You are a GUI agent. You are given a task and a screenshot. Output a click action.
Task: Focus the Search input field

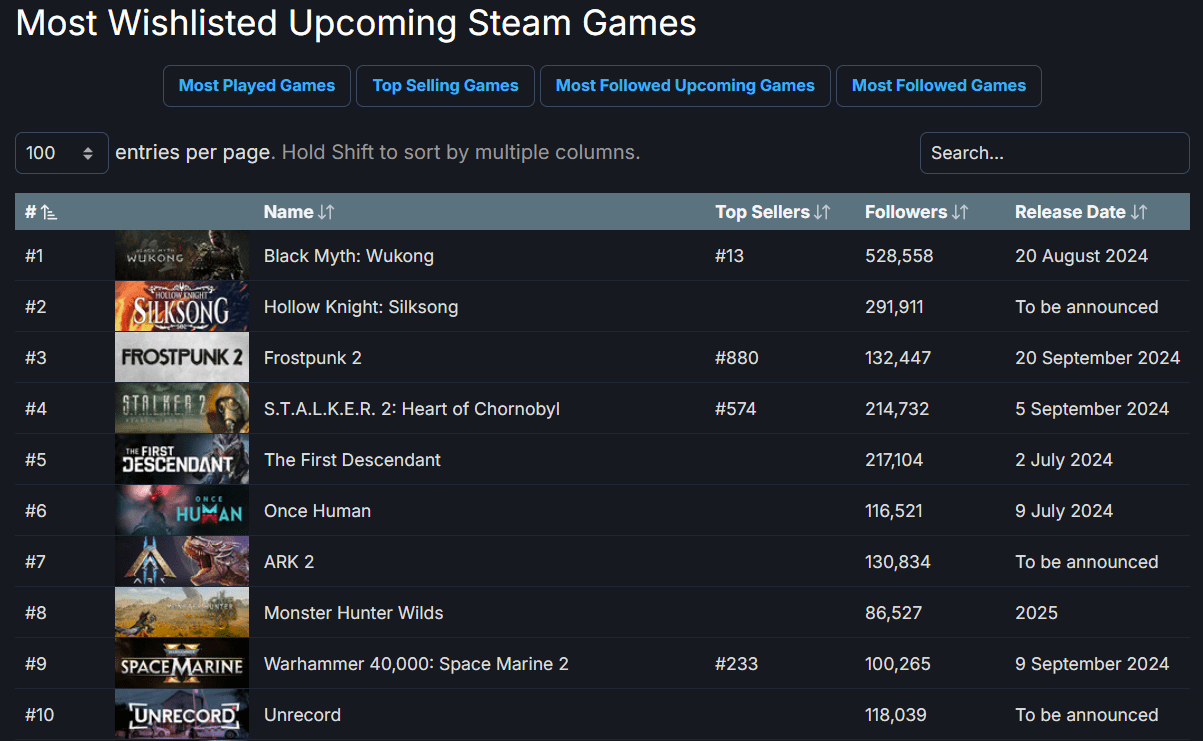click(1055, 153)
